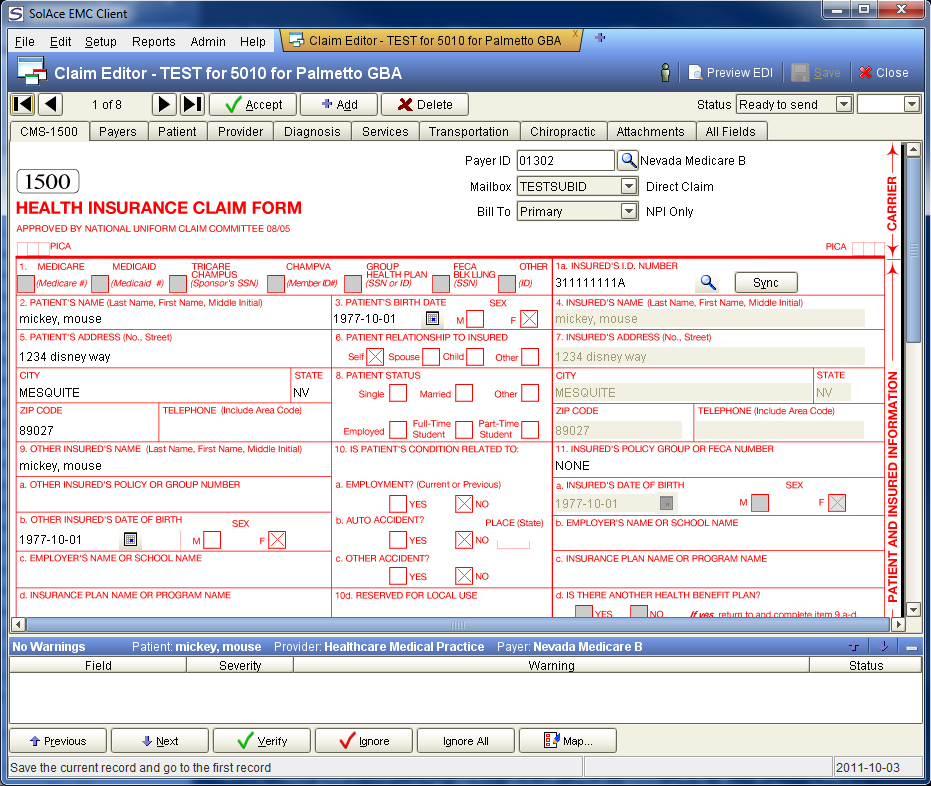The width and height of the screenshot is (931, 786).
Task: Check the Medicare checkbox
Action: (x=26, y=284)
